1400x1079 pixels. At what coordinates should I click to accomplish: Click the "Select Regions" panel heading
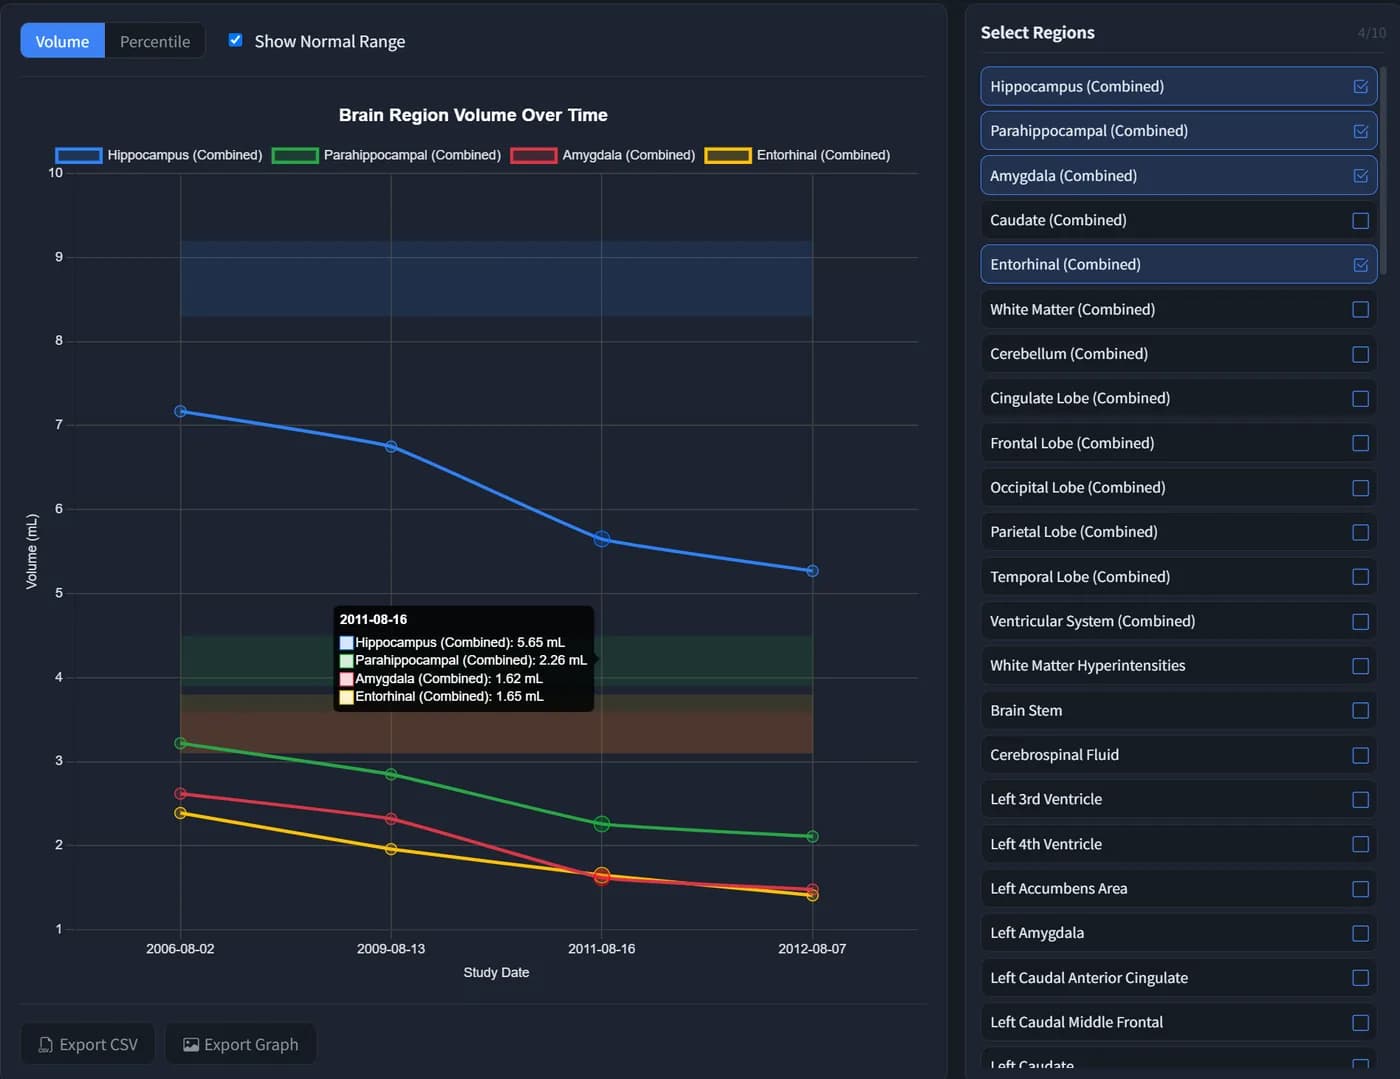coord(1037,32)
